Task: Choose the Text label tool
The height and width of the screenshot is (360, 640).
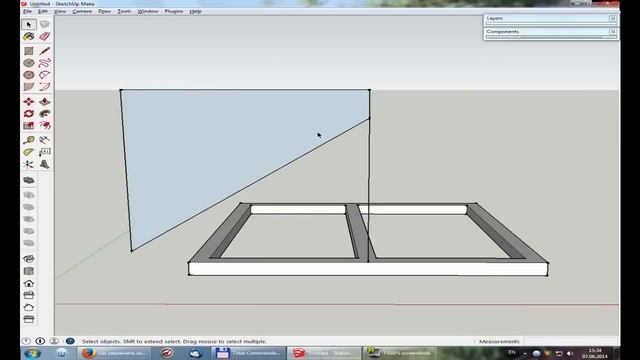Action: 44,152
